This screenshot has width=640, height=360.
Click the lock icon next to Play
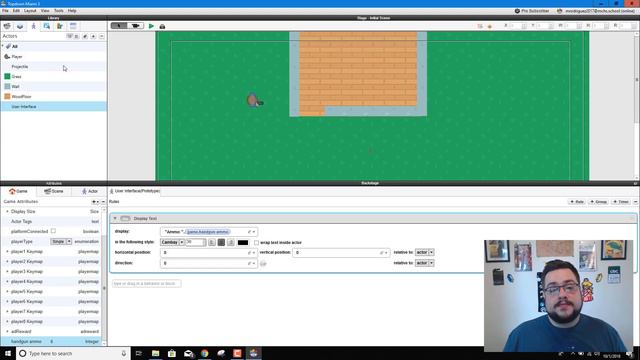point(162,26)
